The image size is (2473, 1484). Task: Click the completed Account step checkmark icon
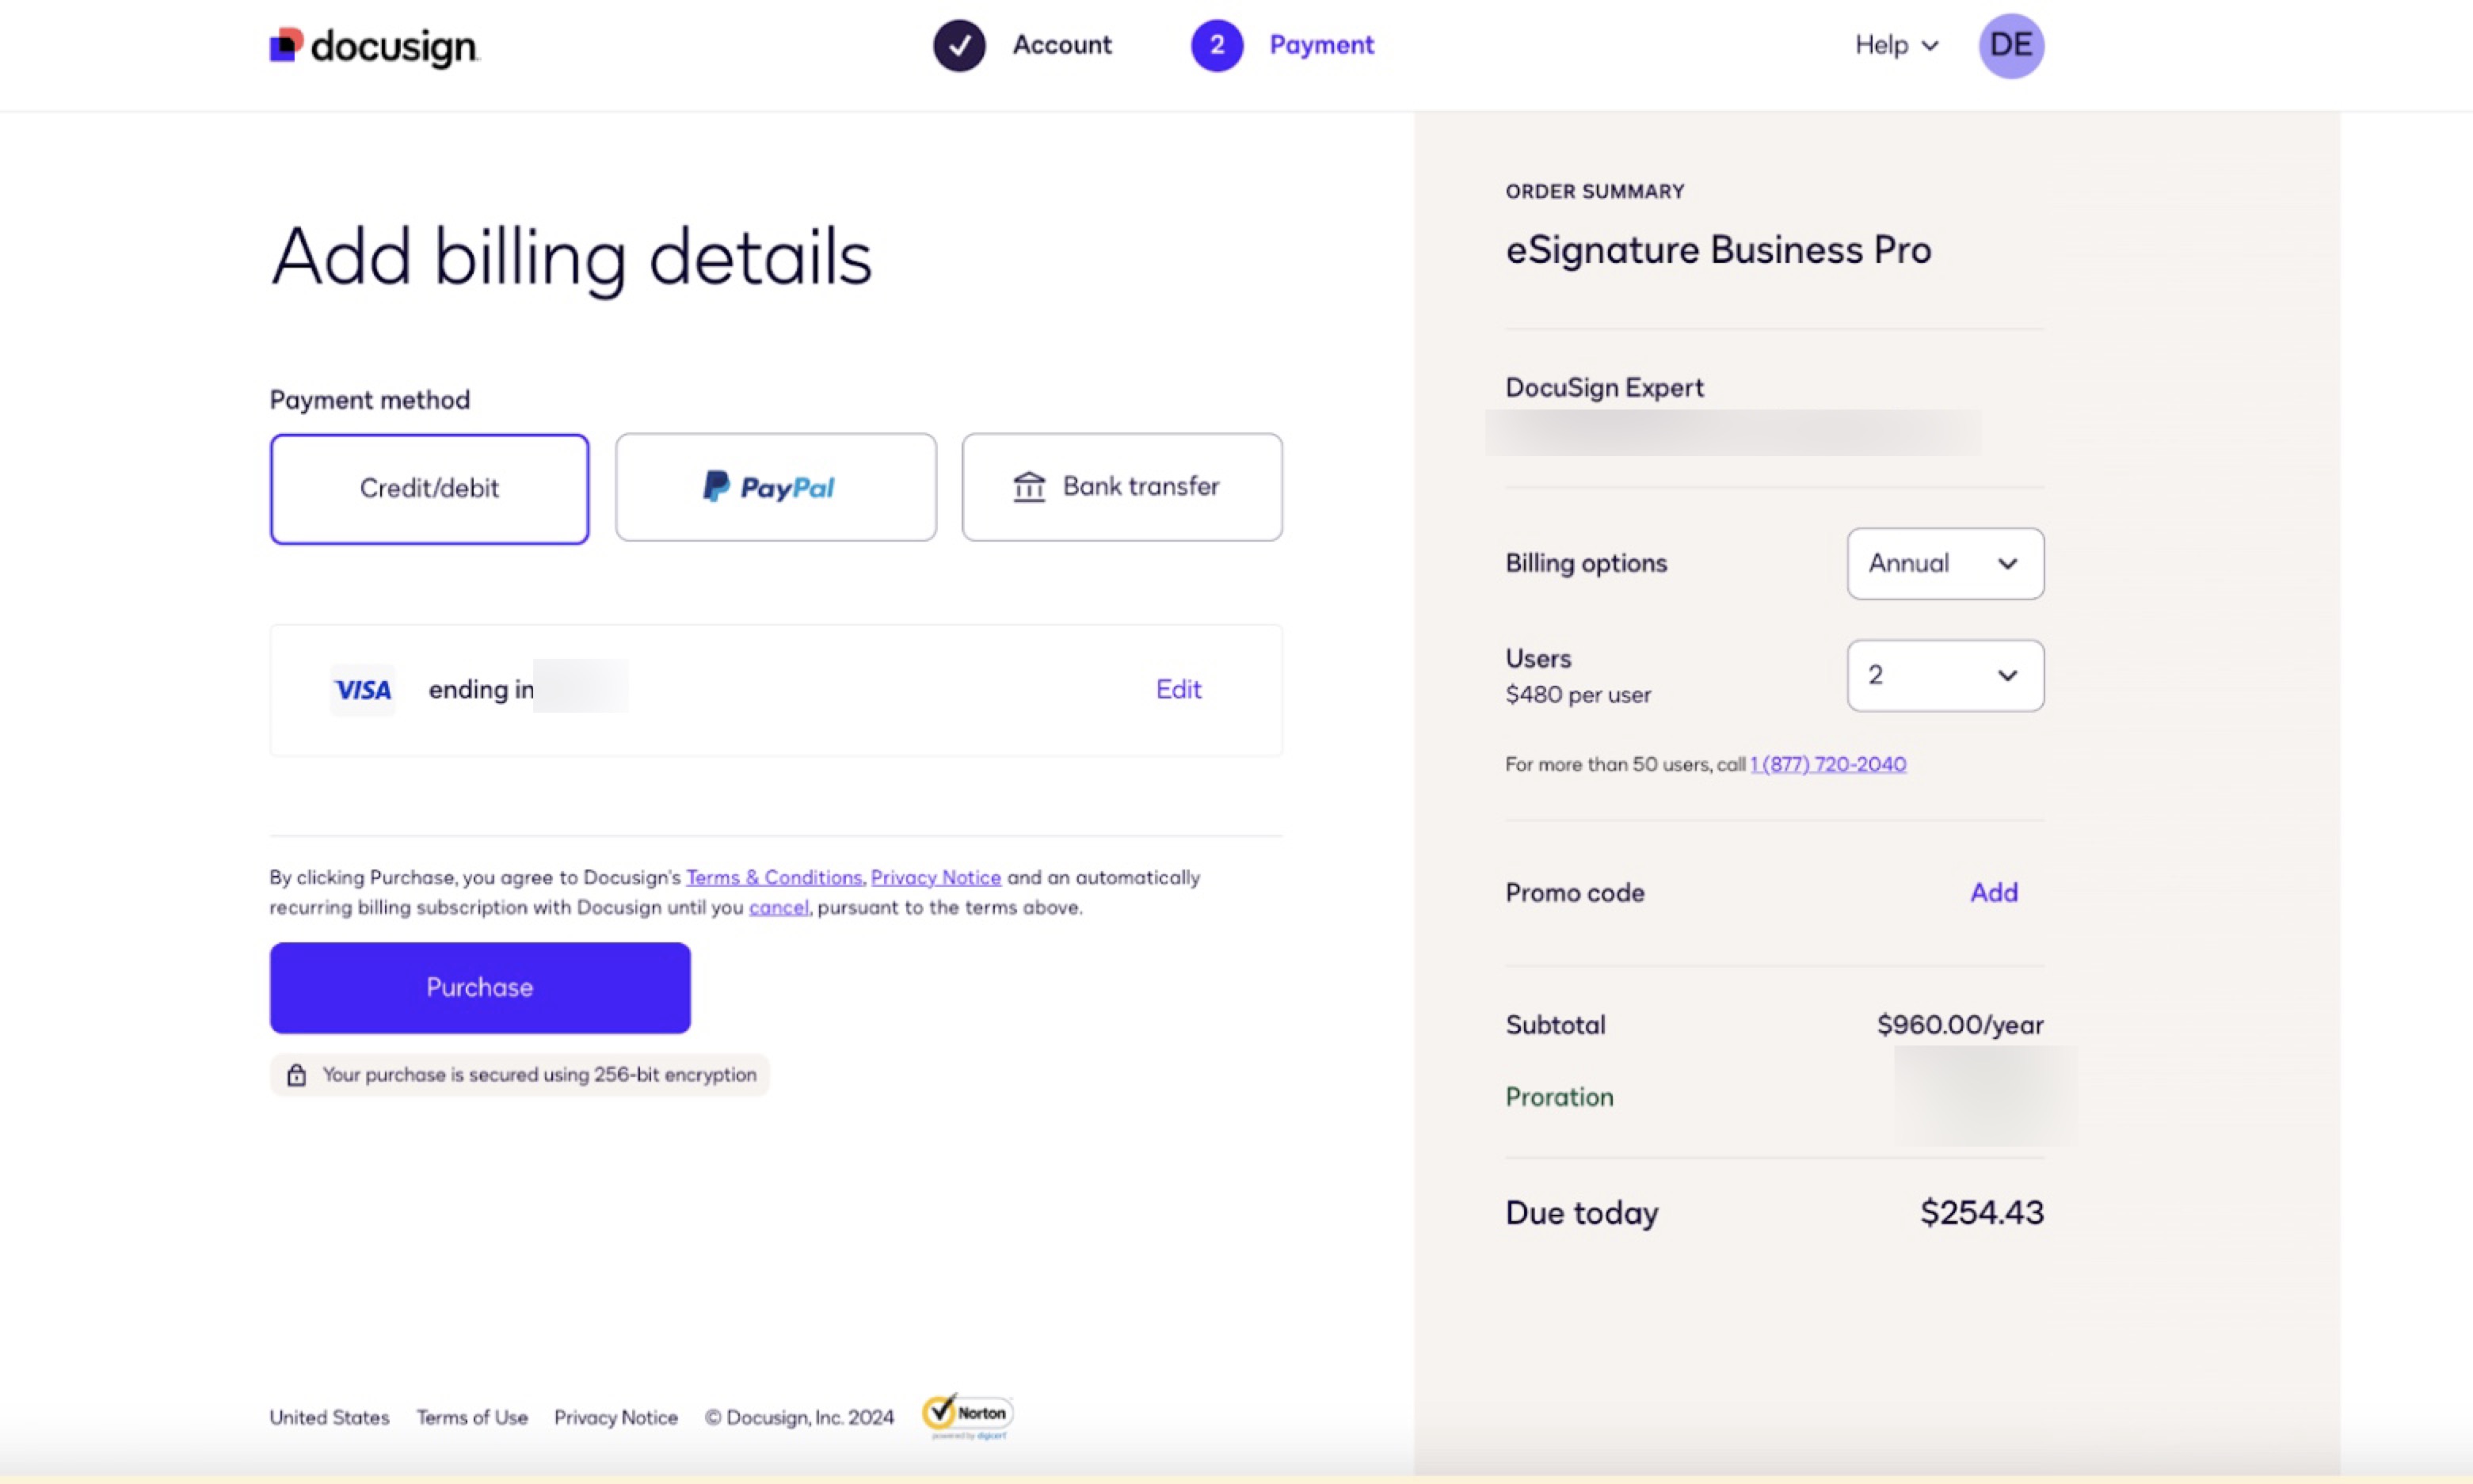click(958, 45)
